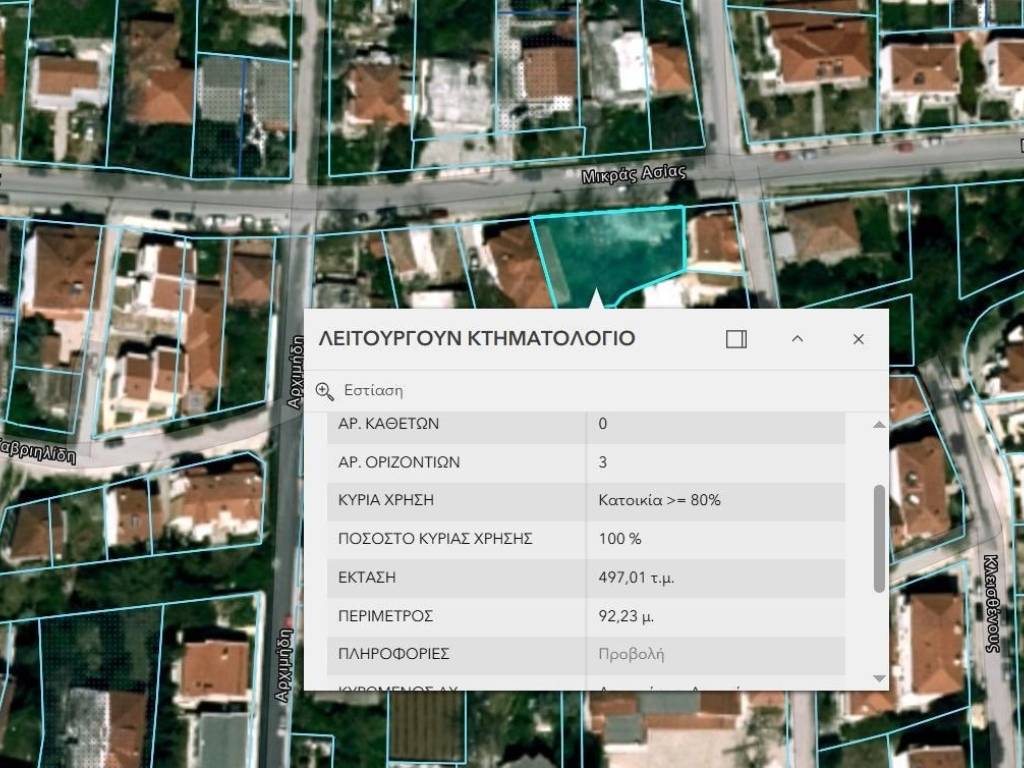Select the ΠΟΣΟΣΤΟ ΚΥΡΙΑΣ ΧΡΗΣΗΣ label
The width and height of the screenshot is (1024, 768).
[x=435, y=539]
